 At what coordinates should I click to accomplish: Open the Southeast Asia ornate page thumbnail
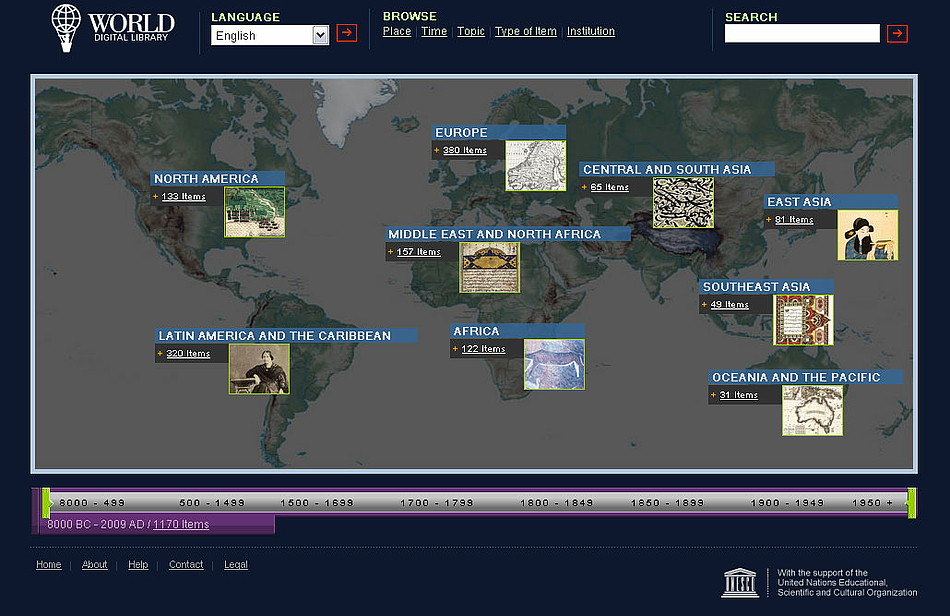point(803,320)
